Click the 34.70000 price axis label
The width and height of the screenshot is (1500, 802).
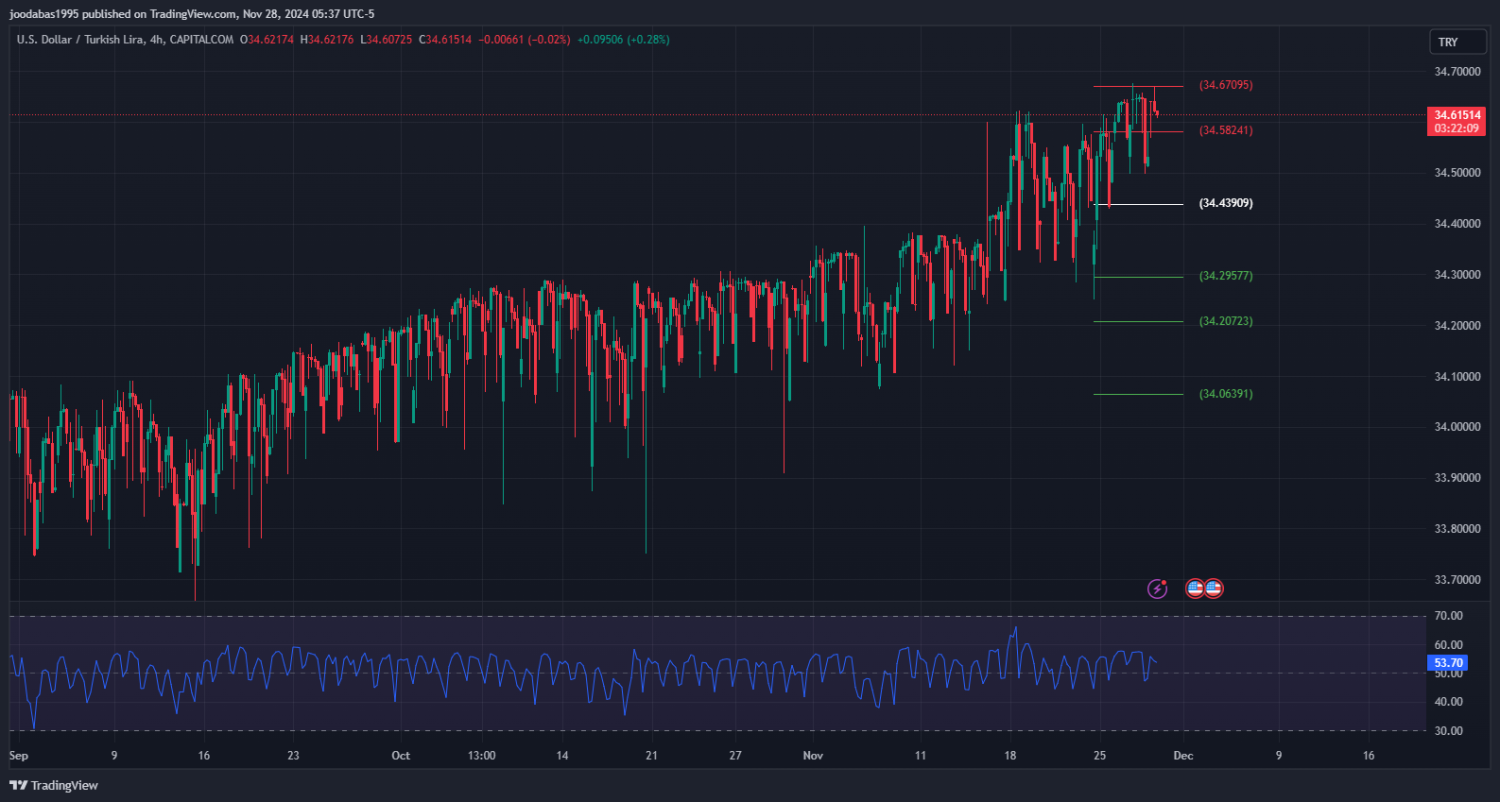(x=1457, y=72)
